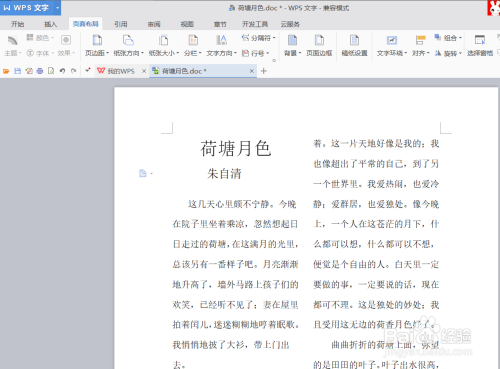Expand the arrow beside WPS 文字 button
The image size is (500, 369).
pyautogui.click(x=57, y=8)
